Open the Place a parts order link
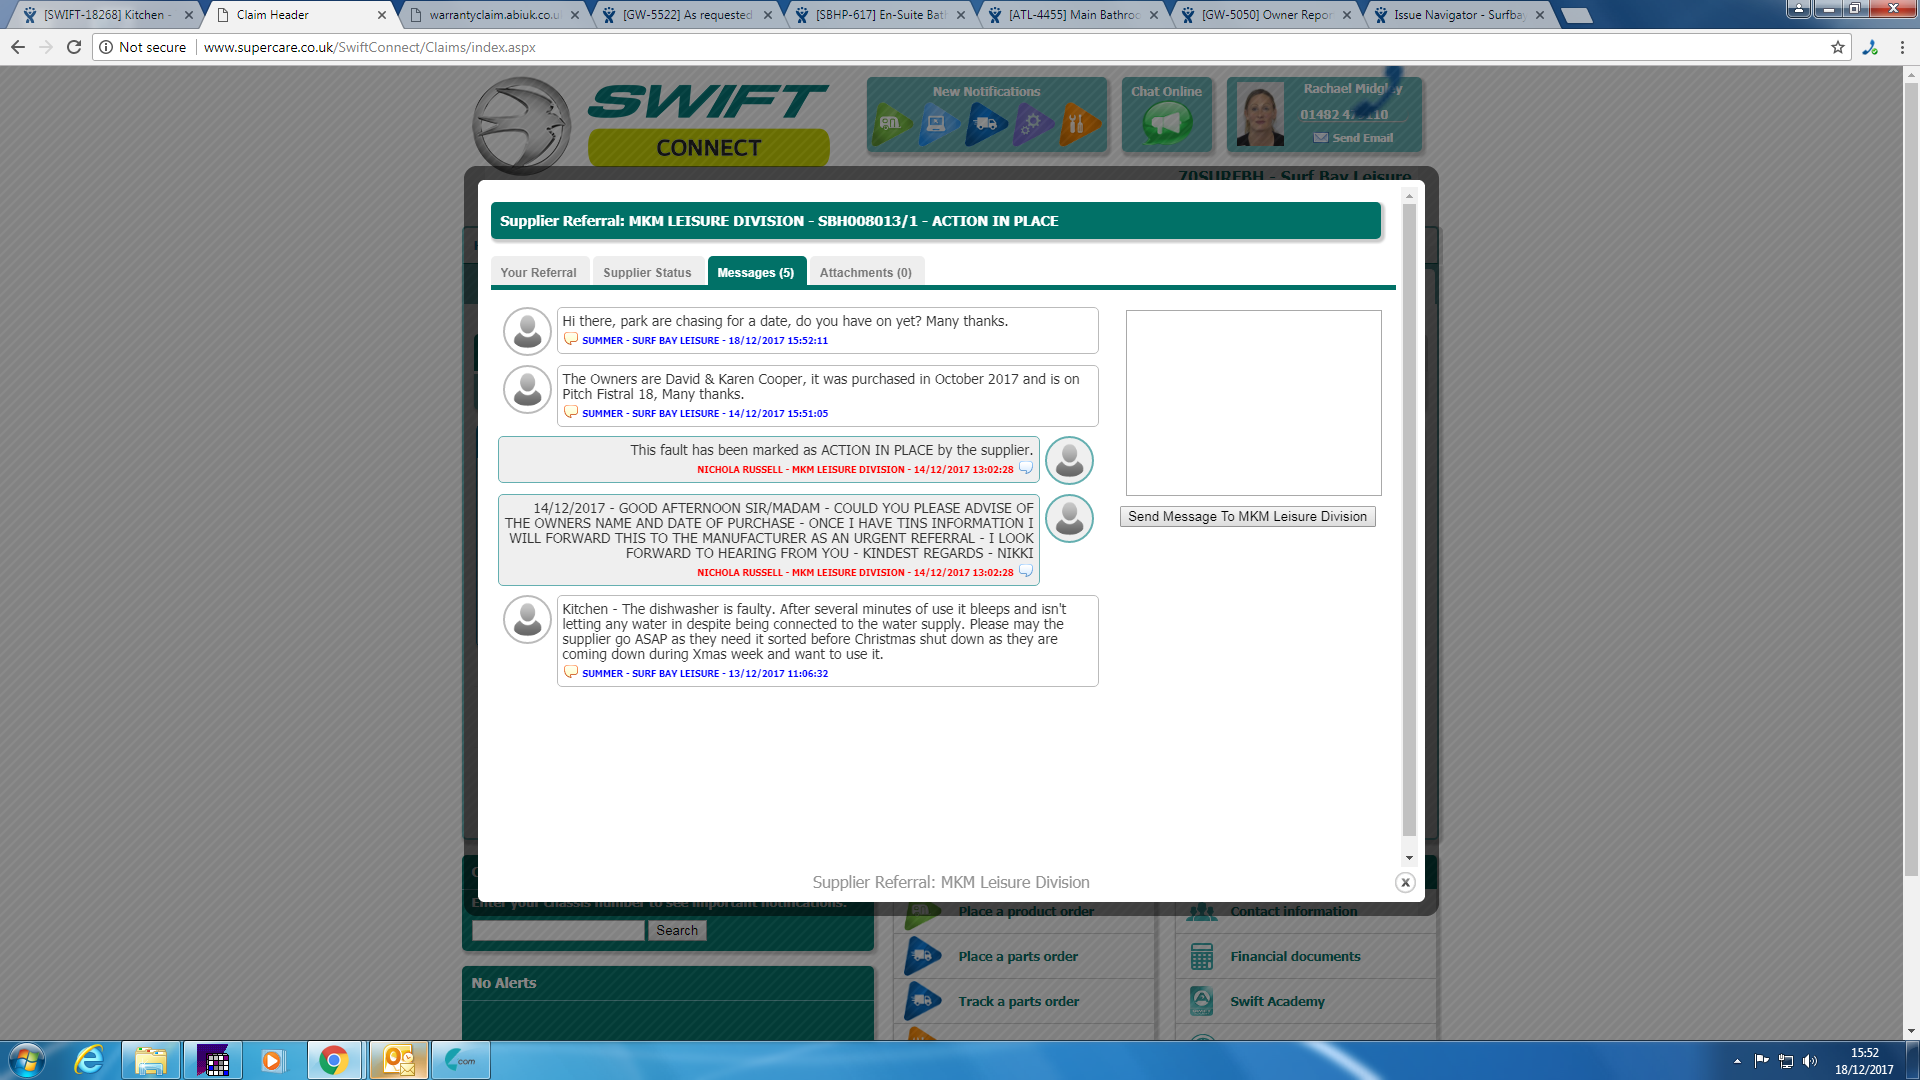The width and height of the screenshot is (1920, 1080). [x=1017, y=956]
